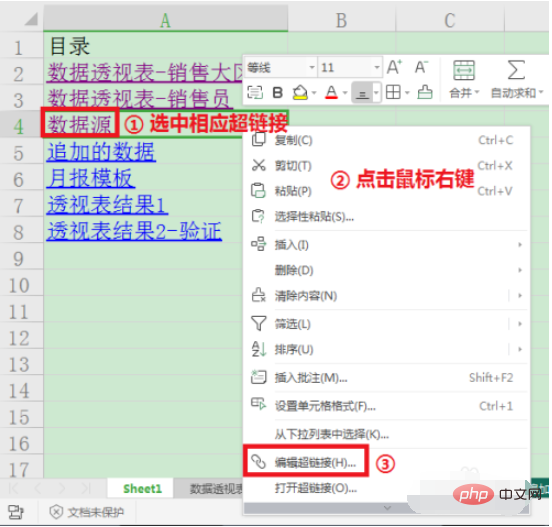Screen dimensions: 552x527
Task: Expand the 插入(I) submenu arrow
Action: pos(520,244)
